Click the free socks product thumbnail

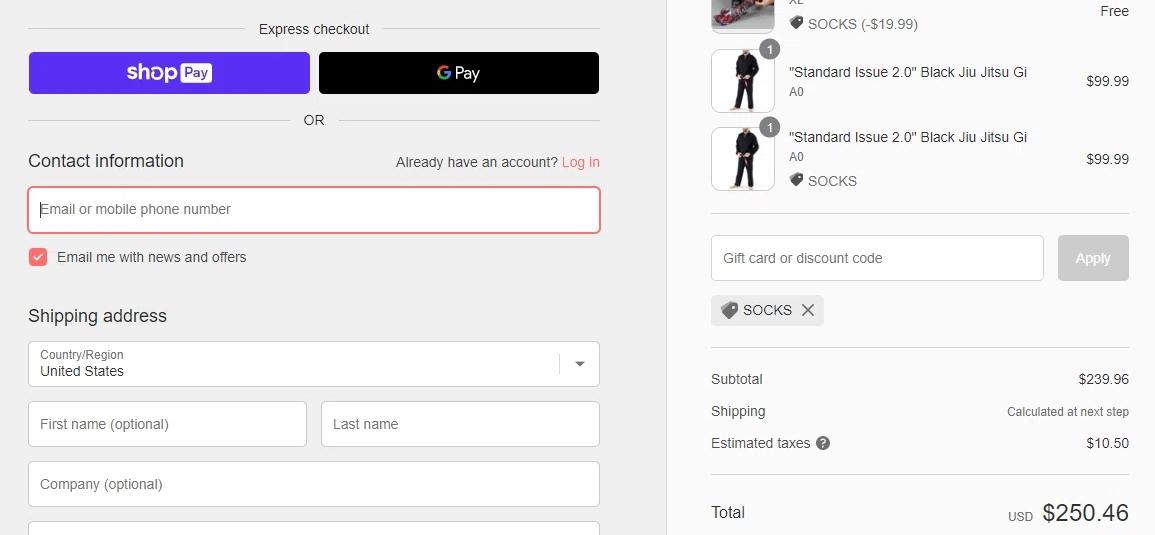(x=742, y=15)
